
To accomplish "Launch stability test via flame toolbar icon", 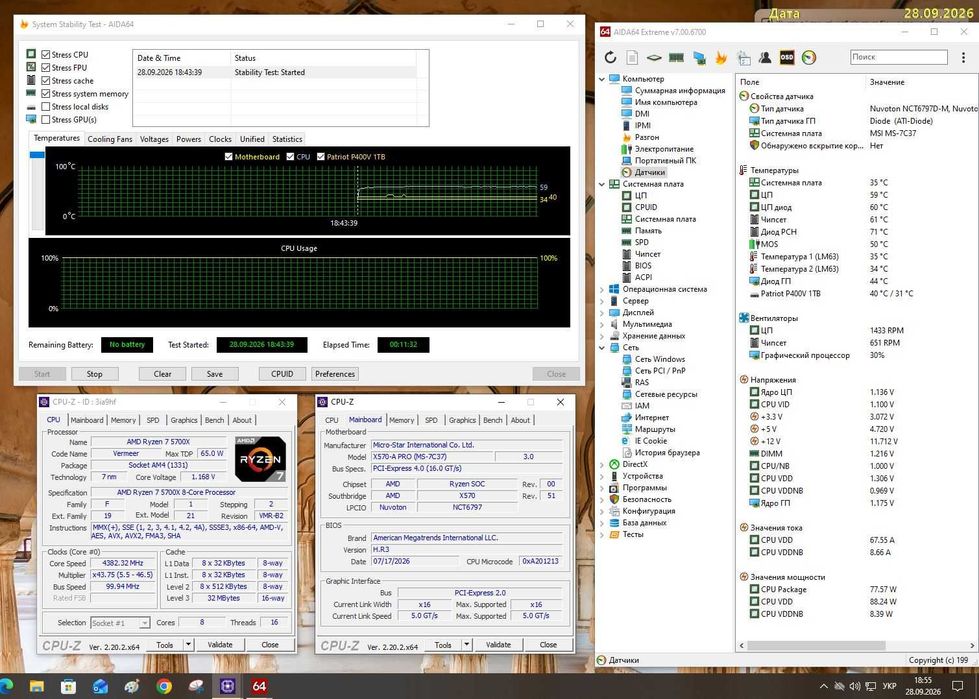I will (721, 57).
